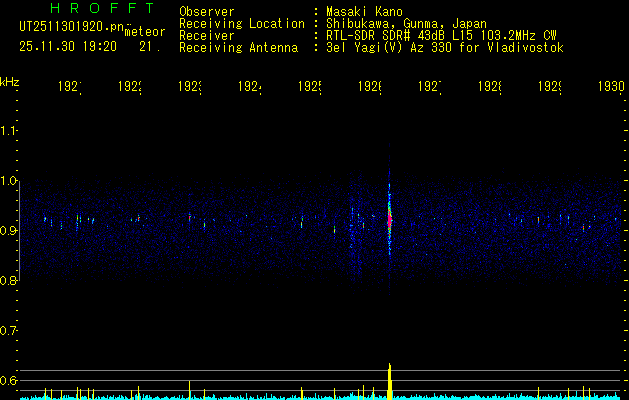This screenshot has height=400, width=629.
Task: Click the date stamp 25.11.30 19:20
Action: click(68, 47)
